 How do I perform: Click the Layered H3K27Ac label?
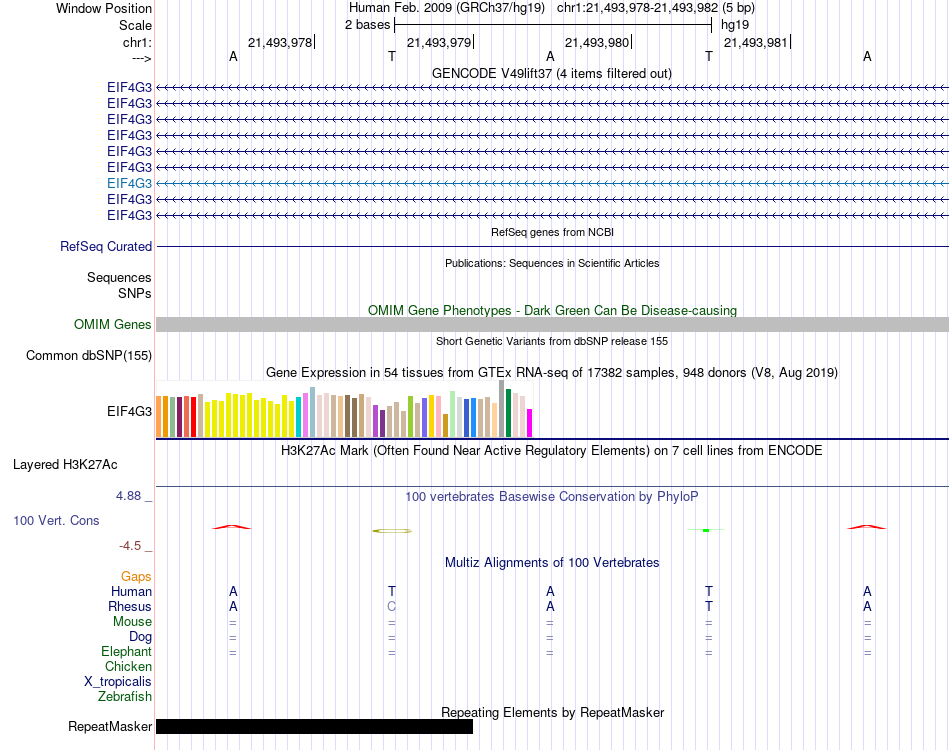[65, 465]
